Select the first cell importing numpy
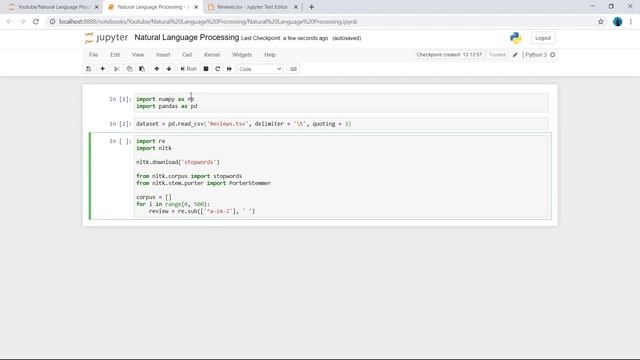Viewport: 640px width, 360px height. click(x=341, y=102)
